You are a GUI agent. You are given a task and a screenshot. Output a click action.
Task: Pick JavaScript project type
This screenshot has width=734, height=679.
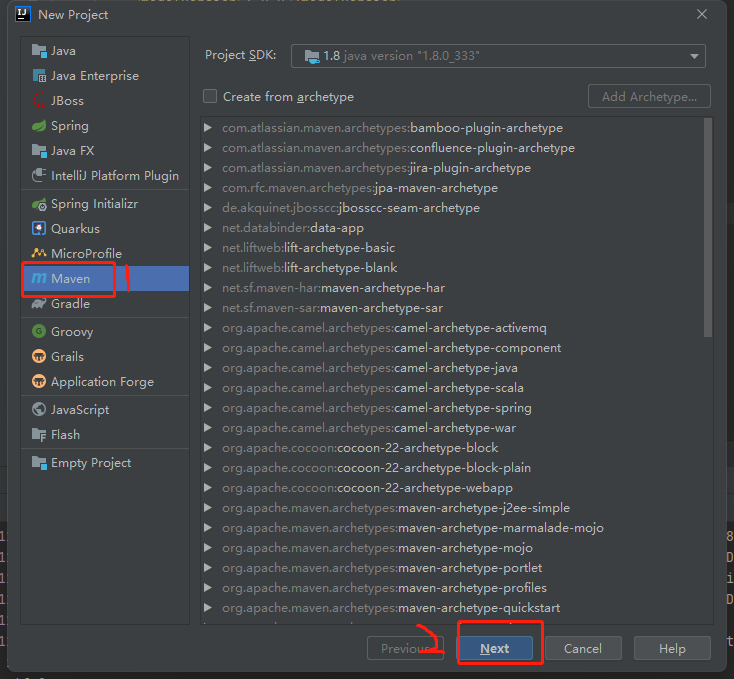tap(105, 409)
